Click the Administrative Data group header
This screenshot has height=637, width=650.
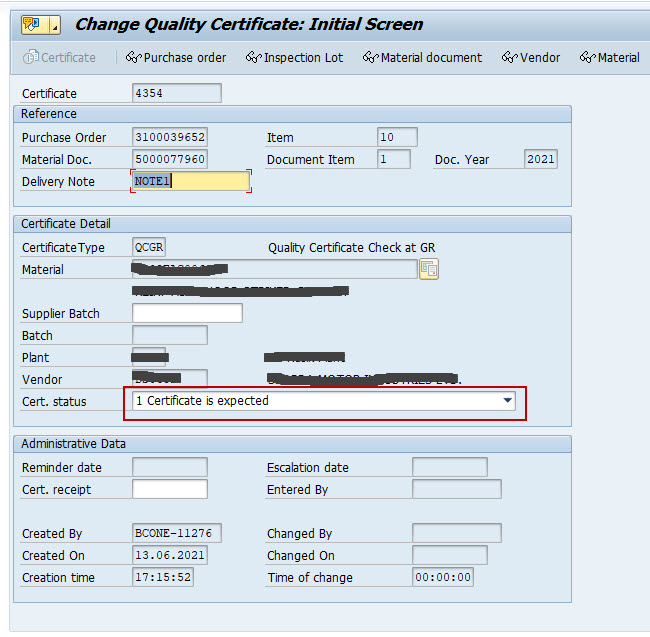tap(293, 444)
